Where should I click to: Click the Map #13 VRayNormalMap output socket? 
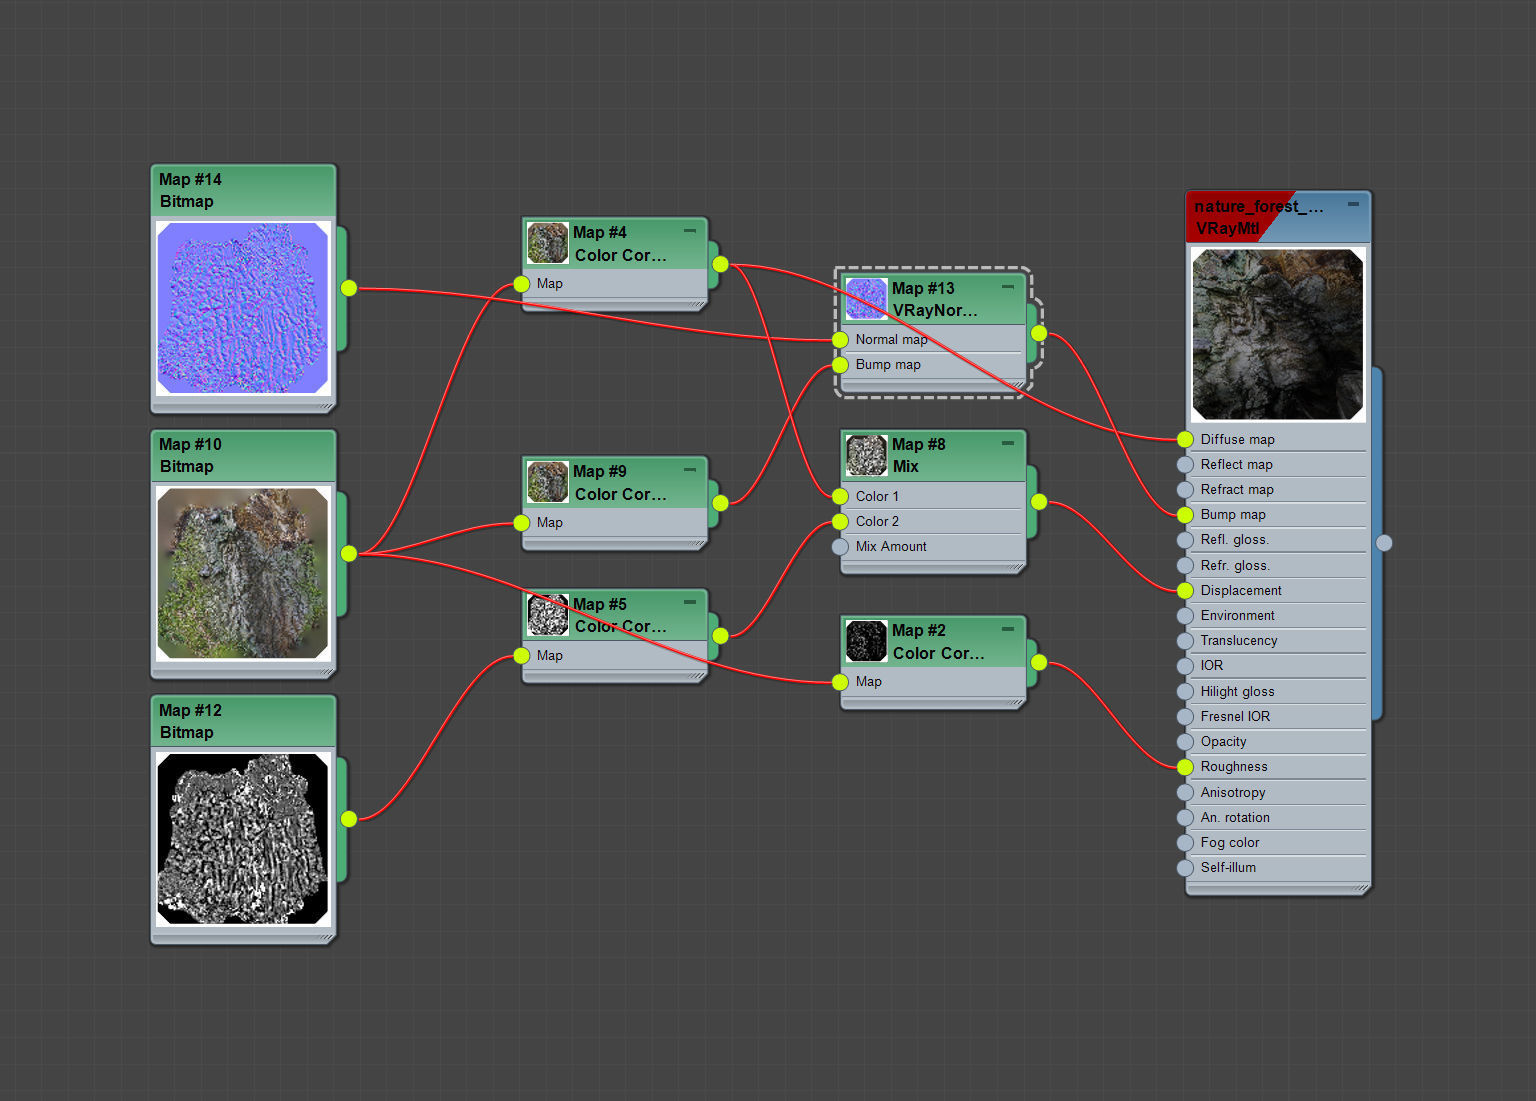click(x=1039, y=333)
